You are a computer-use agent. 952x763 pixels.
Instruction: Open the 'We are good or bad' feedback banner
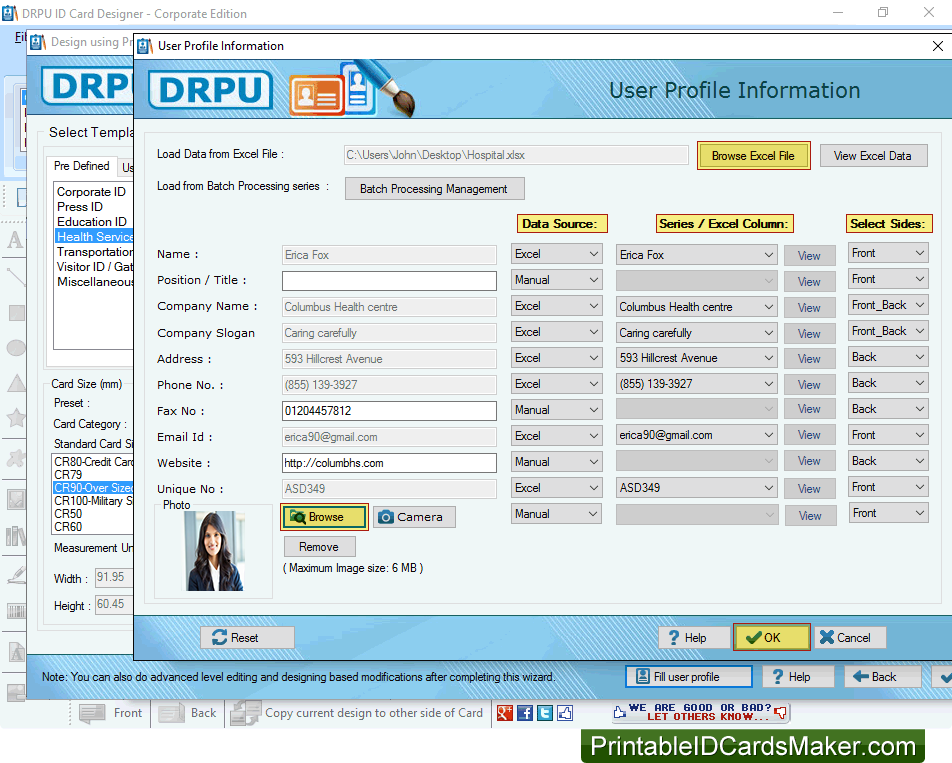click(x=700, y=712)
